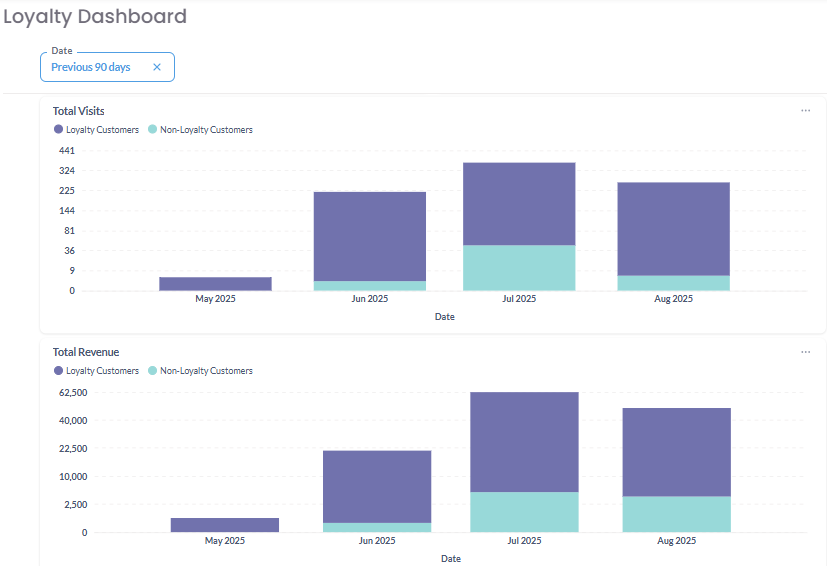Select Jul 2025 teal segment in Total Visits
This screenshot has width=827, height=566.
coord(519,268)
